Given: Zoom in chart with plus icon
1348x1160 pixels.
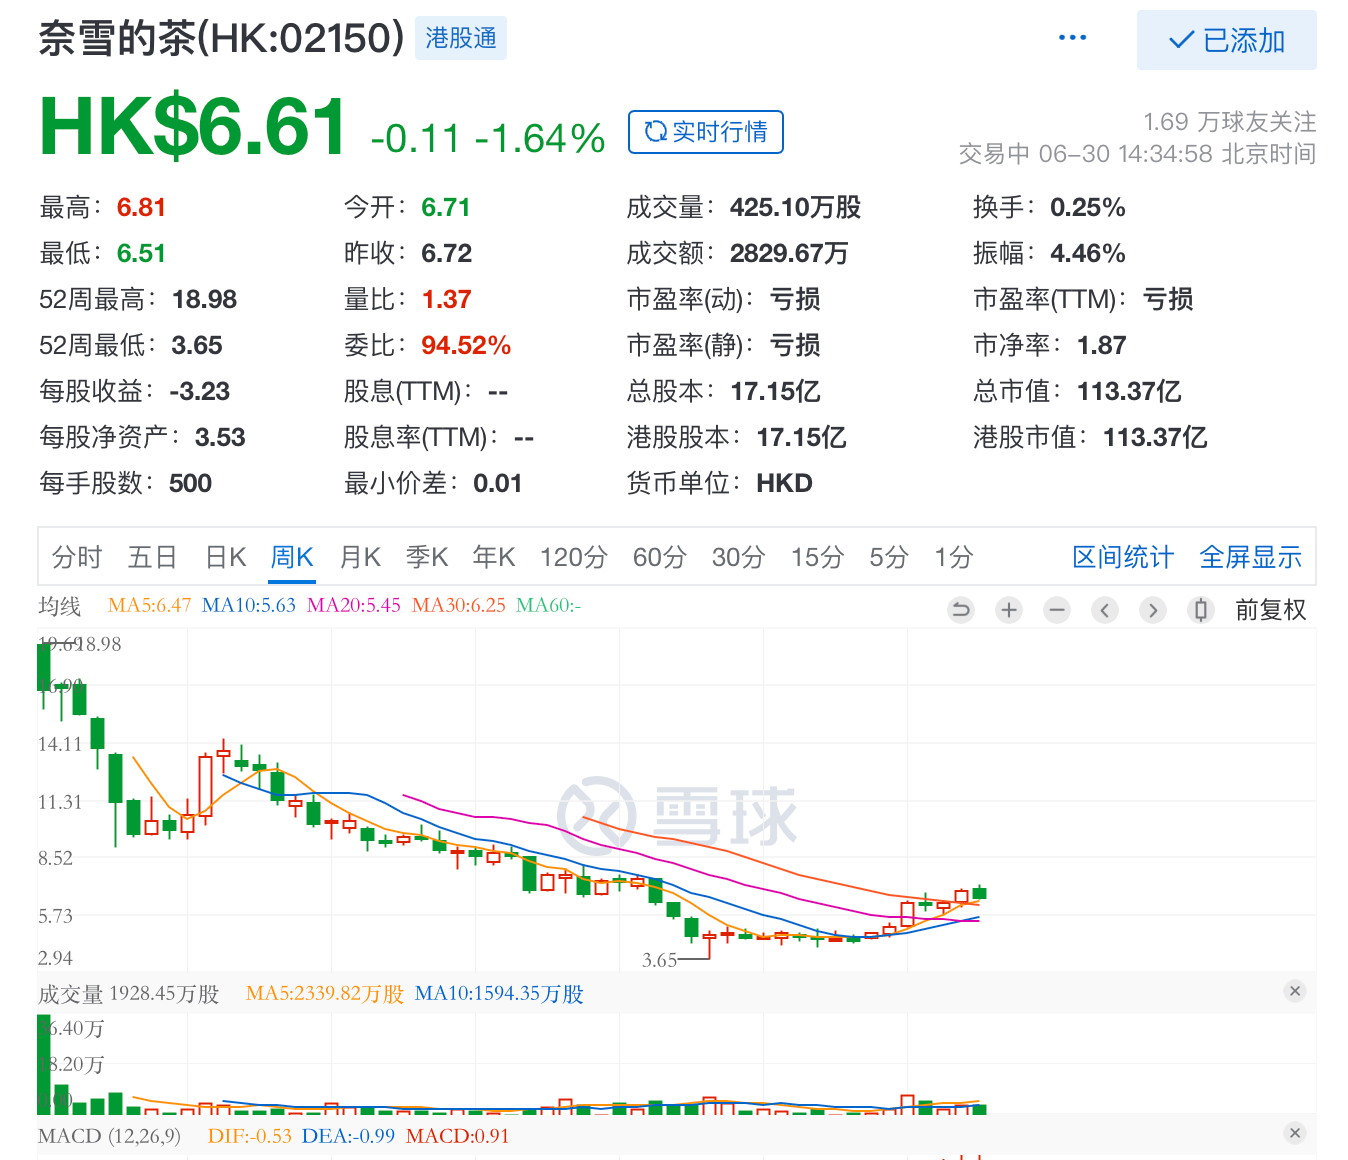Looking at the screenshot, I should [1009, 610].
